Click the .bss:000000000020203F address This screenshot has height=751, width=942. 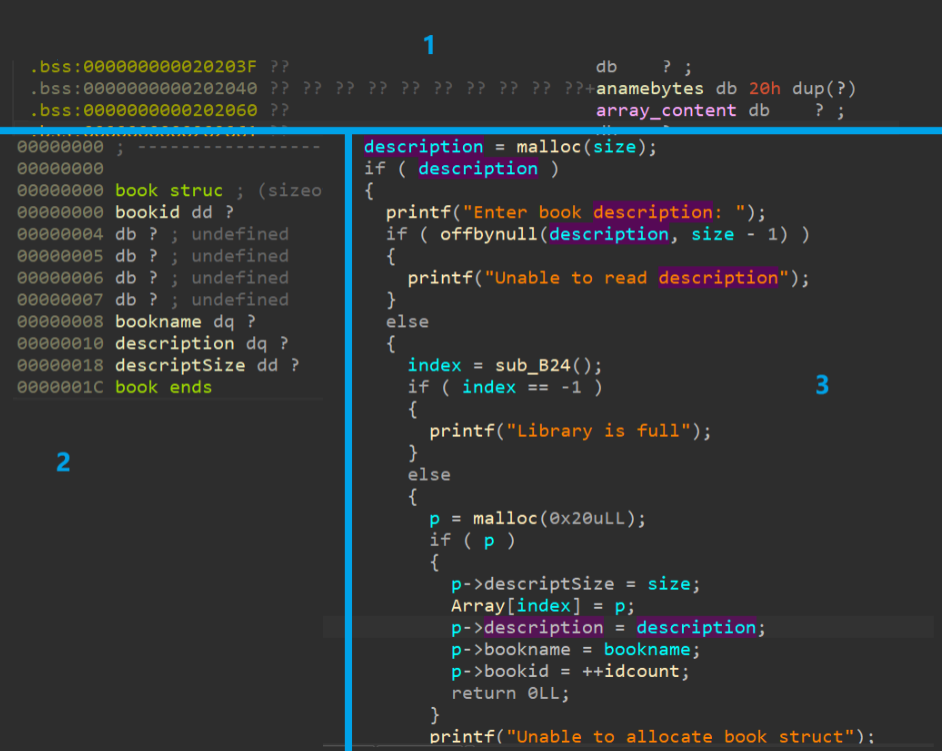[x=144, y=67]
